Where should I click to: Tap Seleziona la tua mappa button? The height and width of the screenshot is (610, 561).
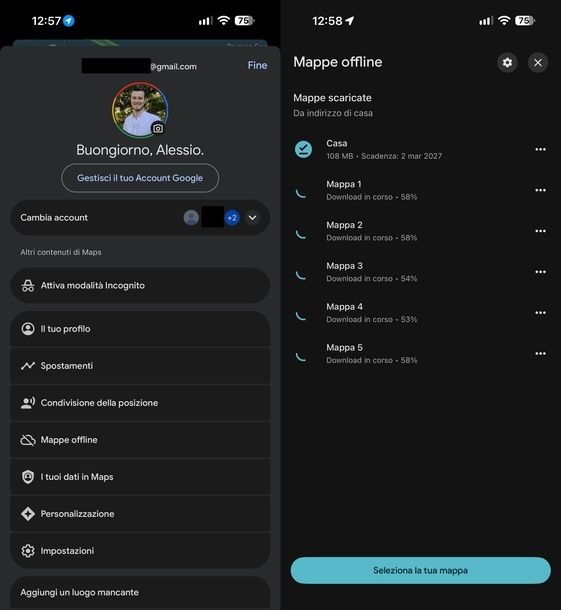421,570
